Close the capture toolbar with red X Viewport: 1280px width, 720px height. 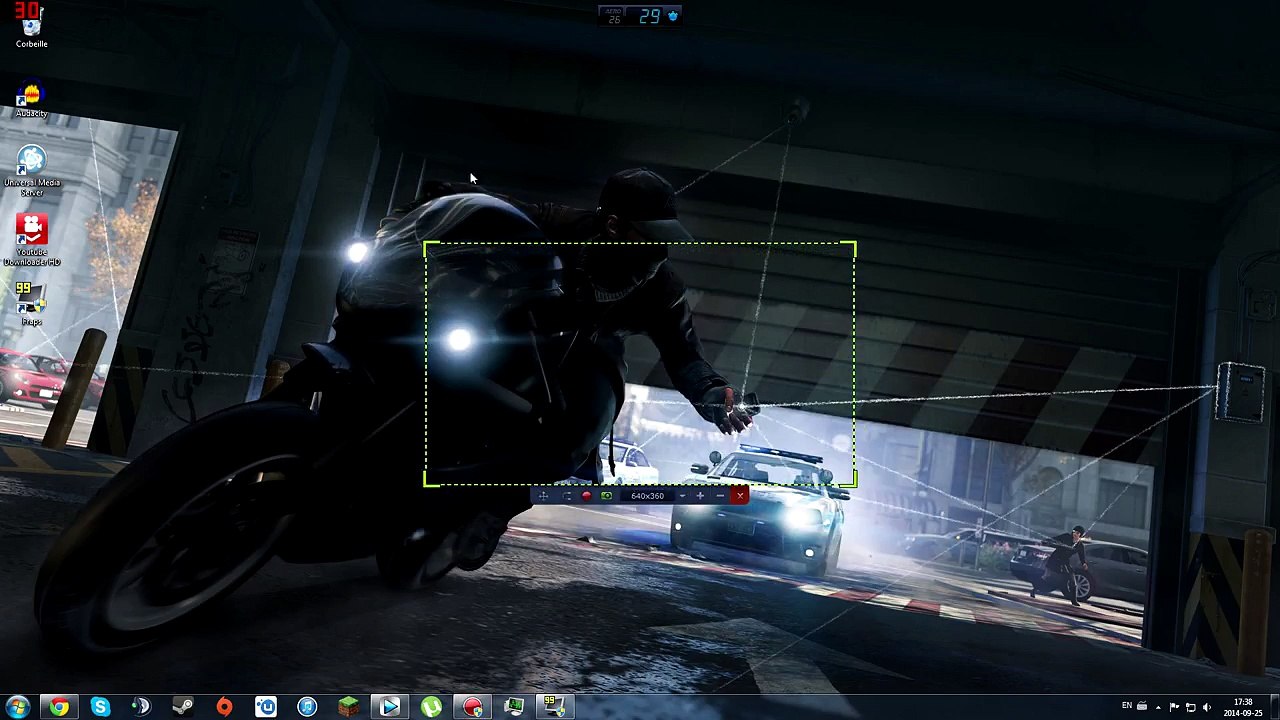pyautogui.click(x=740, y=496)
